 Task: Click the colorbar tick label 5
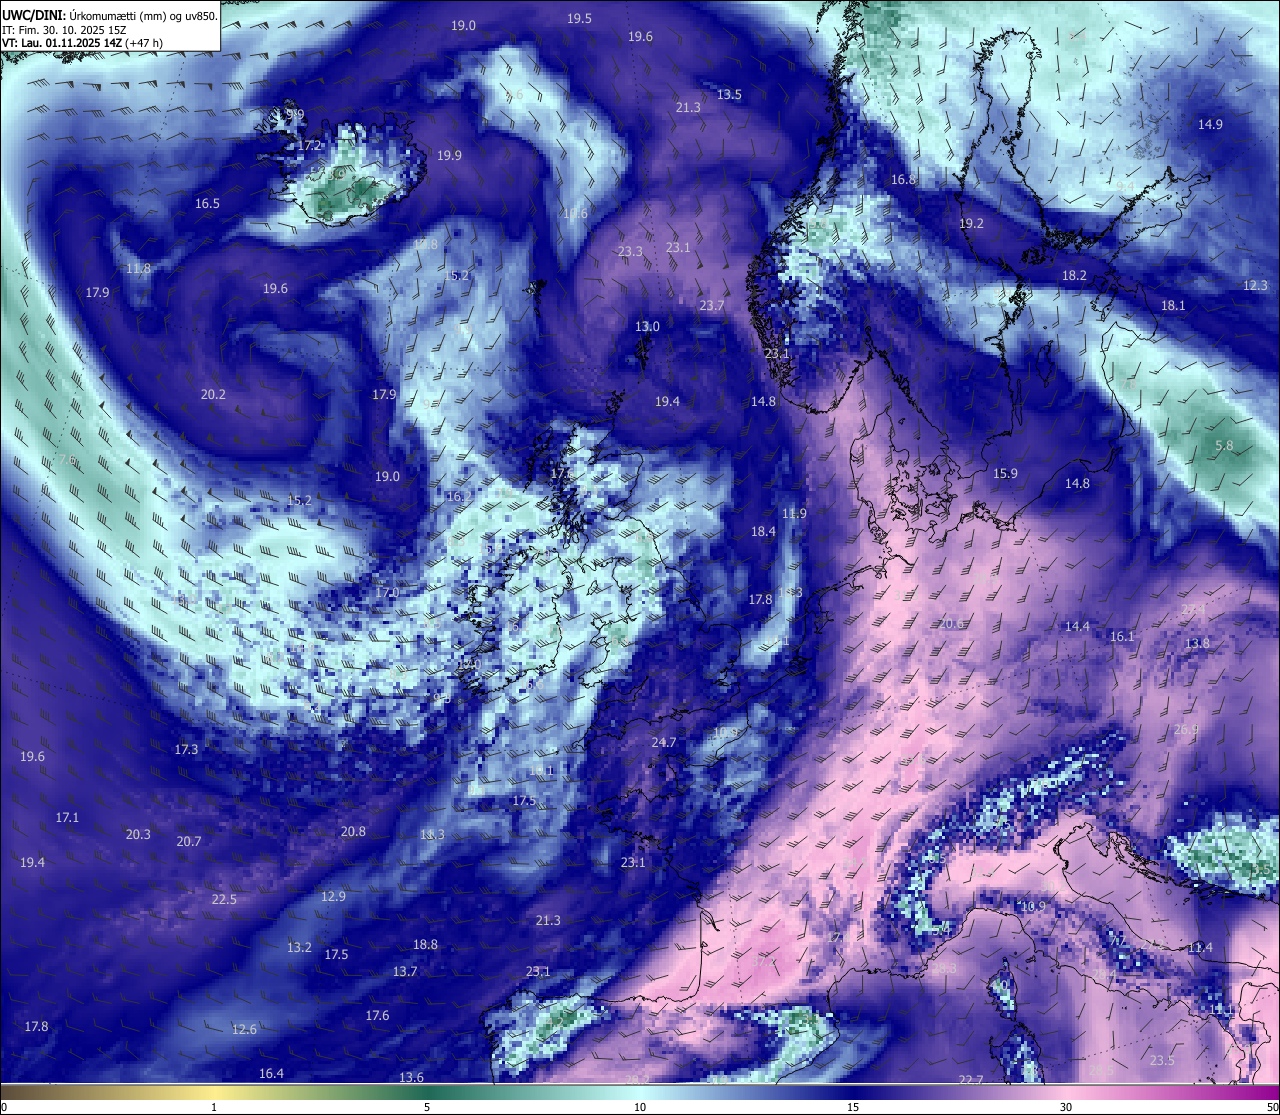coord(427,1107)
